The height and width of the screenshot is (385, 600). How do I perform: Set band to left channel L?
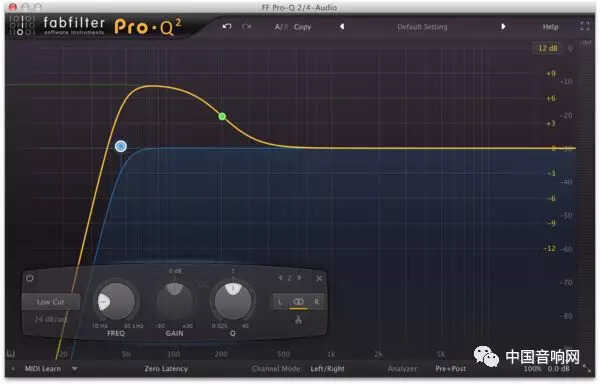280,302
